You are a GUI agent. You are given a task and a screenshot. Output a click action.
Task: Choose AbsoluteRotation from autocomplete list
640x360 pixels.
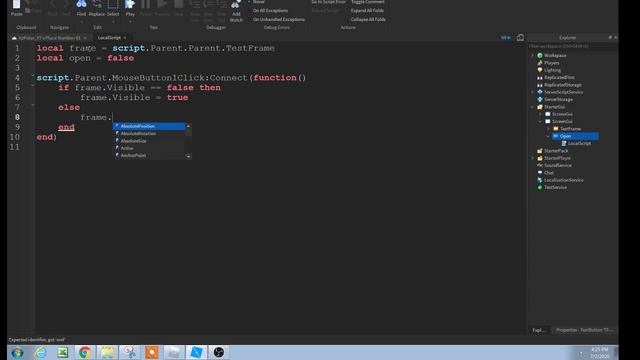(149, 134)
